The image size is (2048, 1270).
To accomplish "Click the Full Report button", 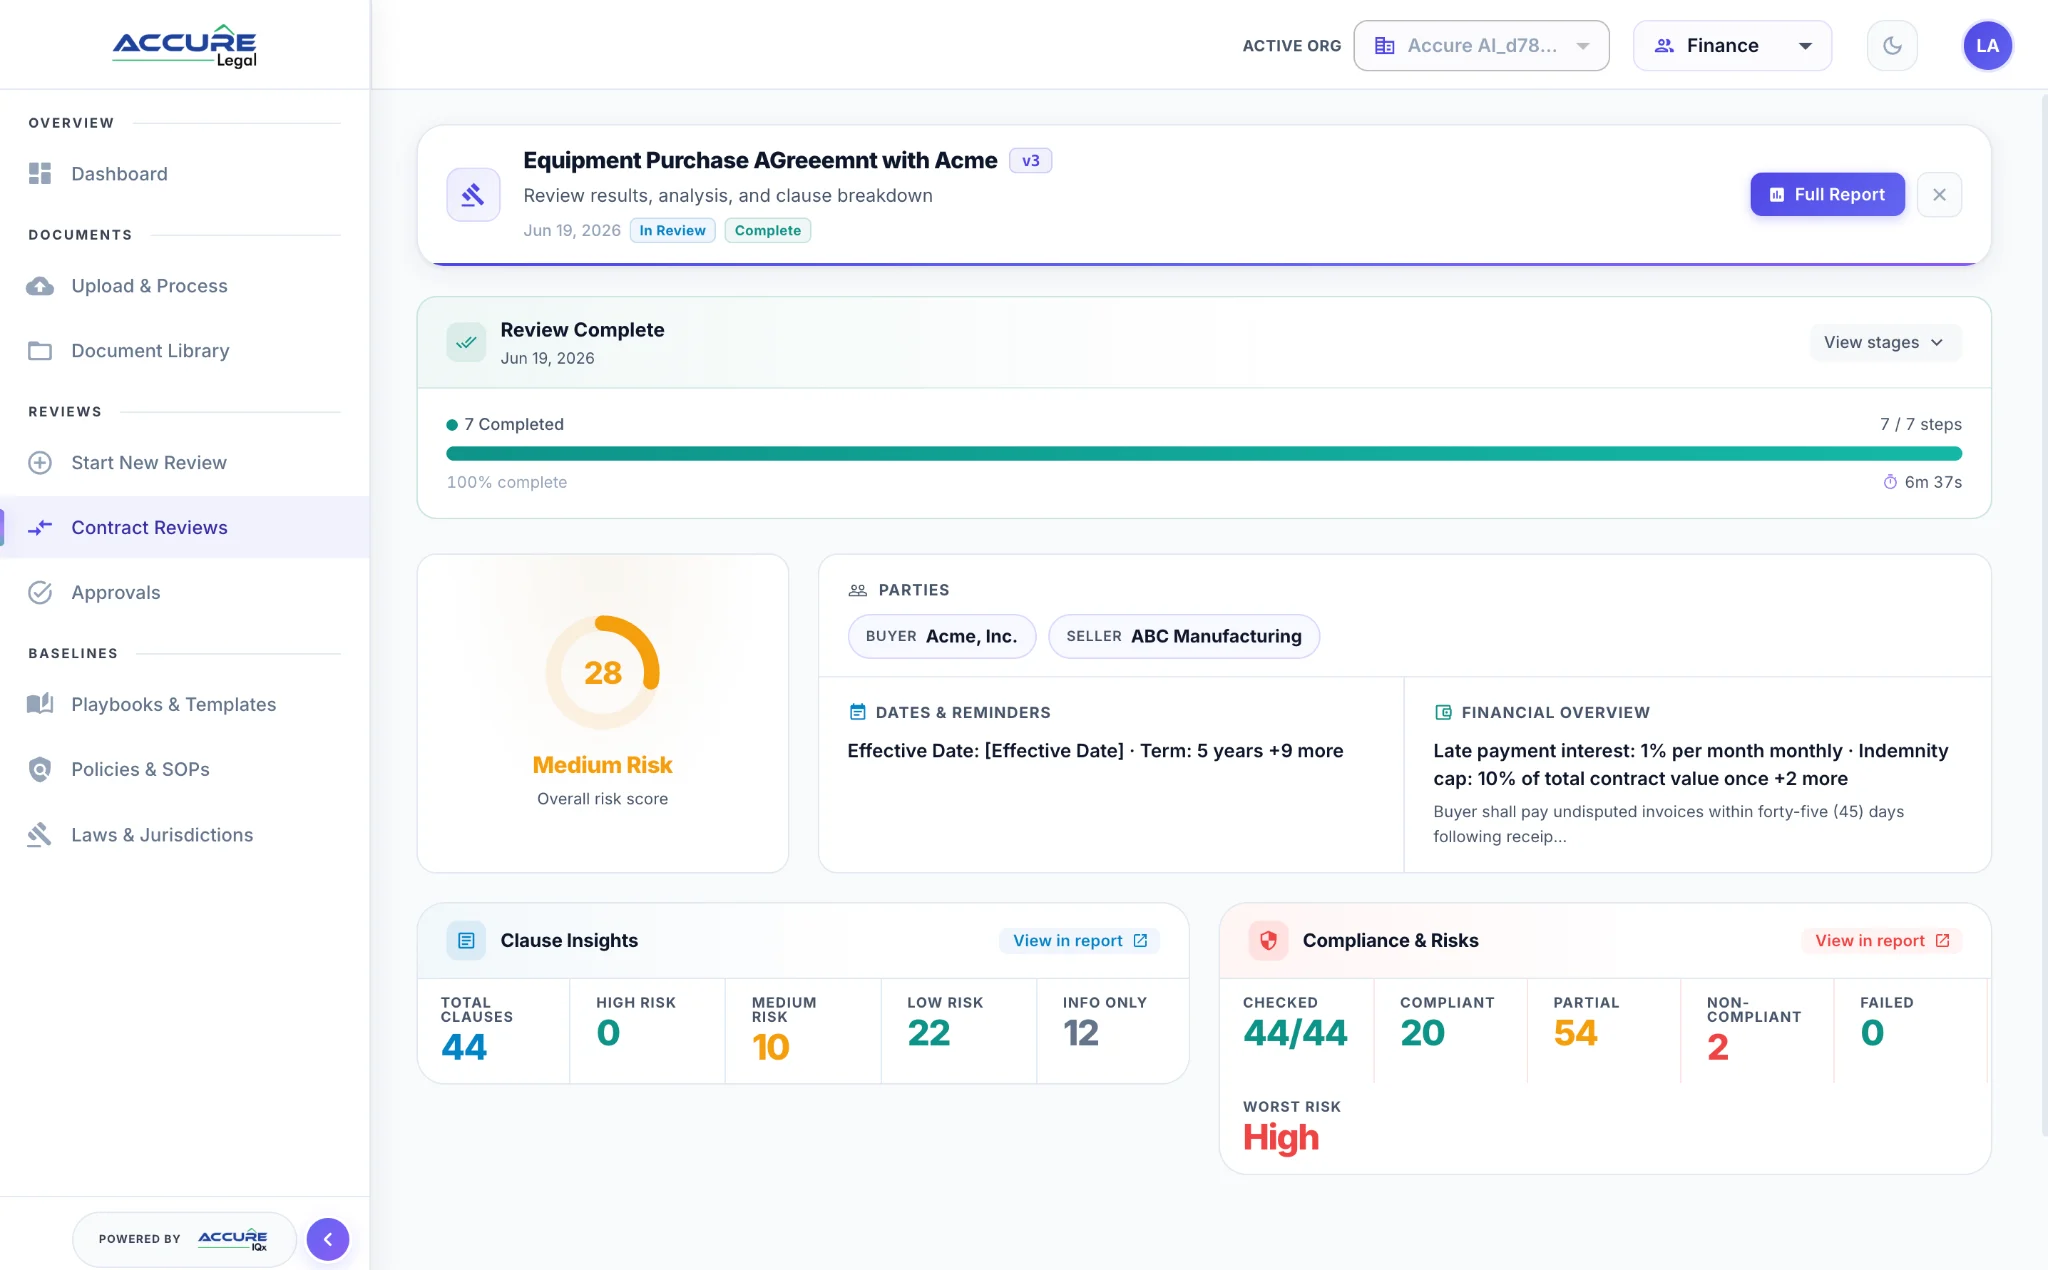I will [x=1827, y=195].
